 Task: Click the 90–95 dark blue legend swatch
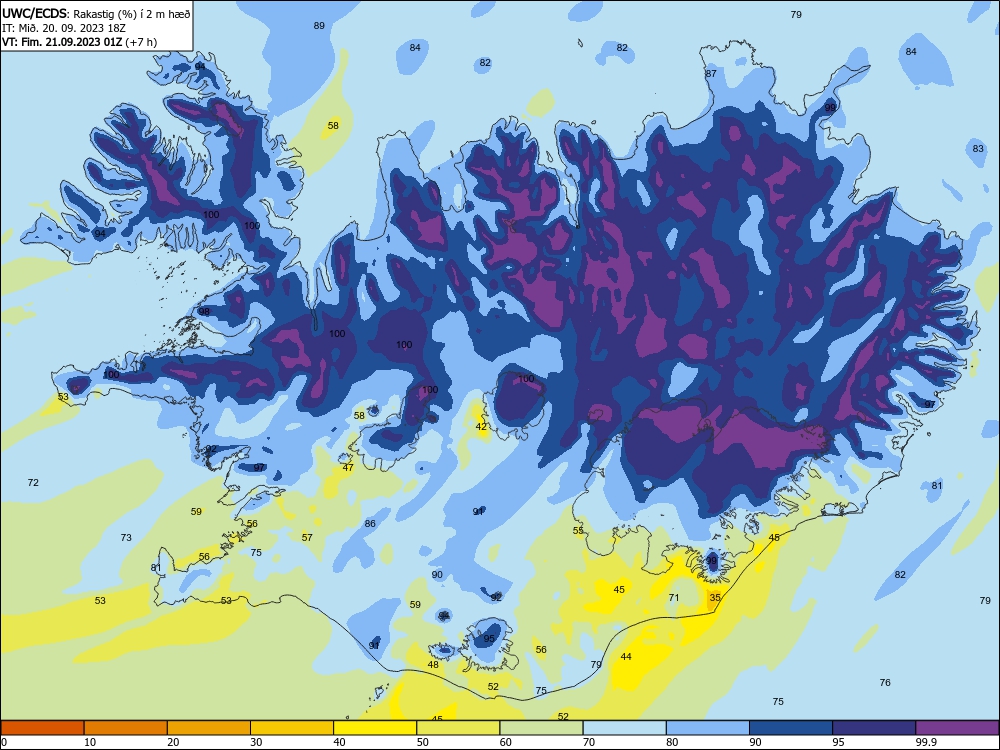tap(791, 728)
